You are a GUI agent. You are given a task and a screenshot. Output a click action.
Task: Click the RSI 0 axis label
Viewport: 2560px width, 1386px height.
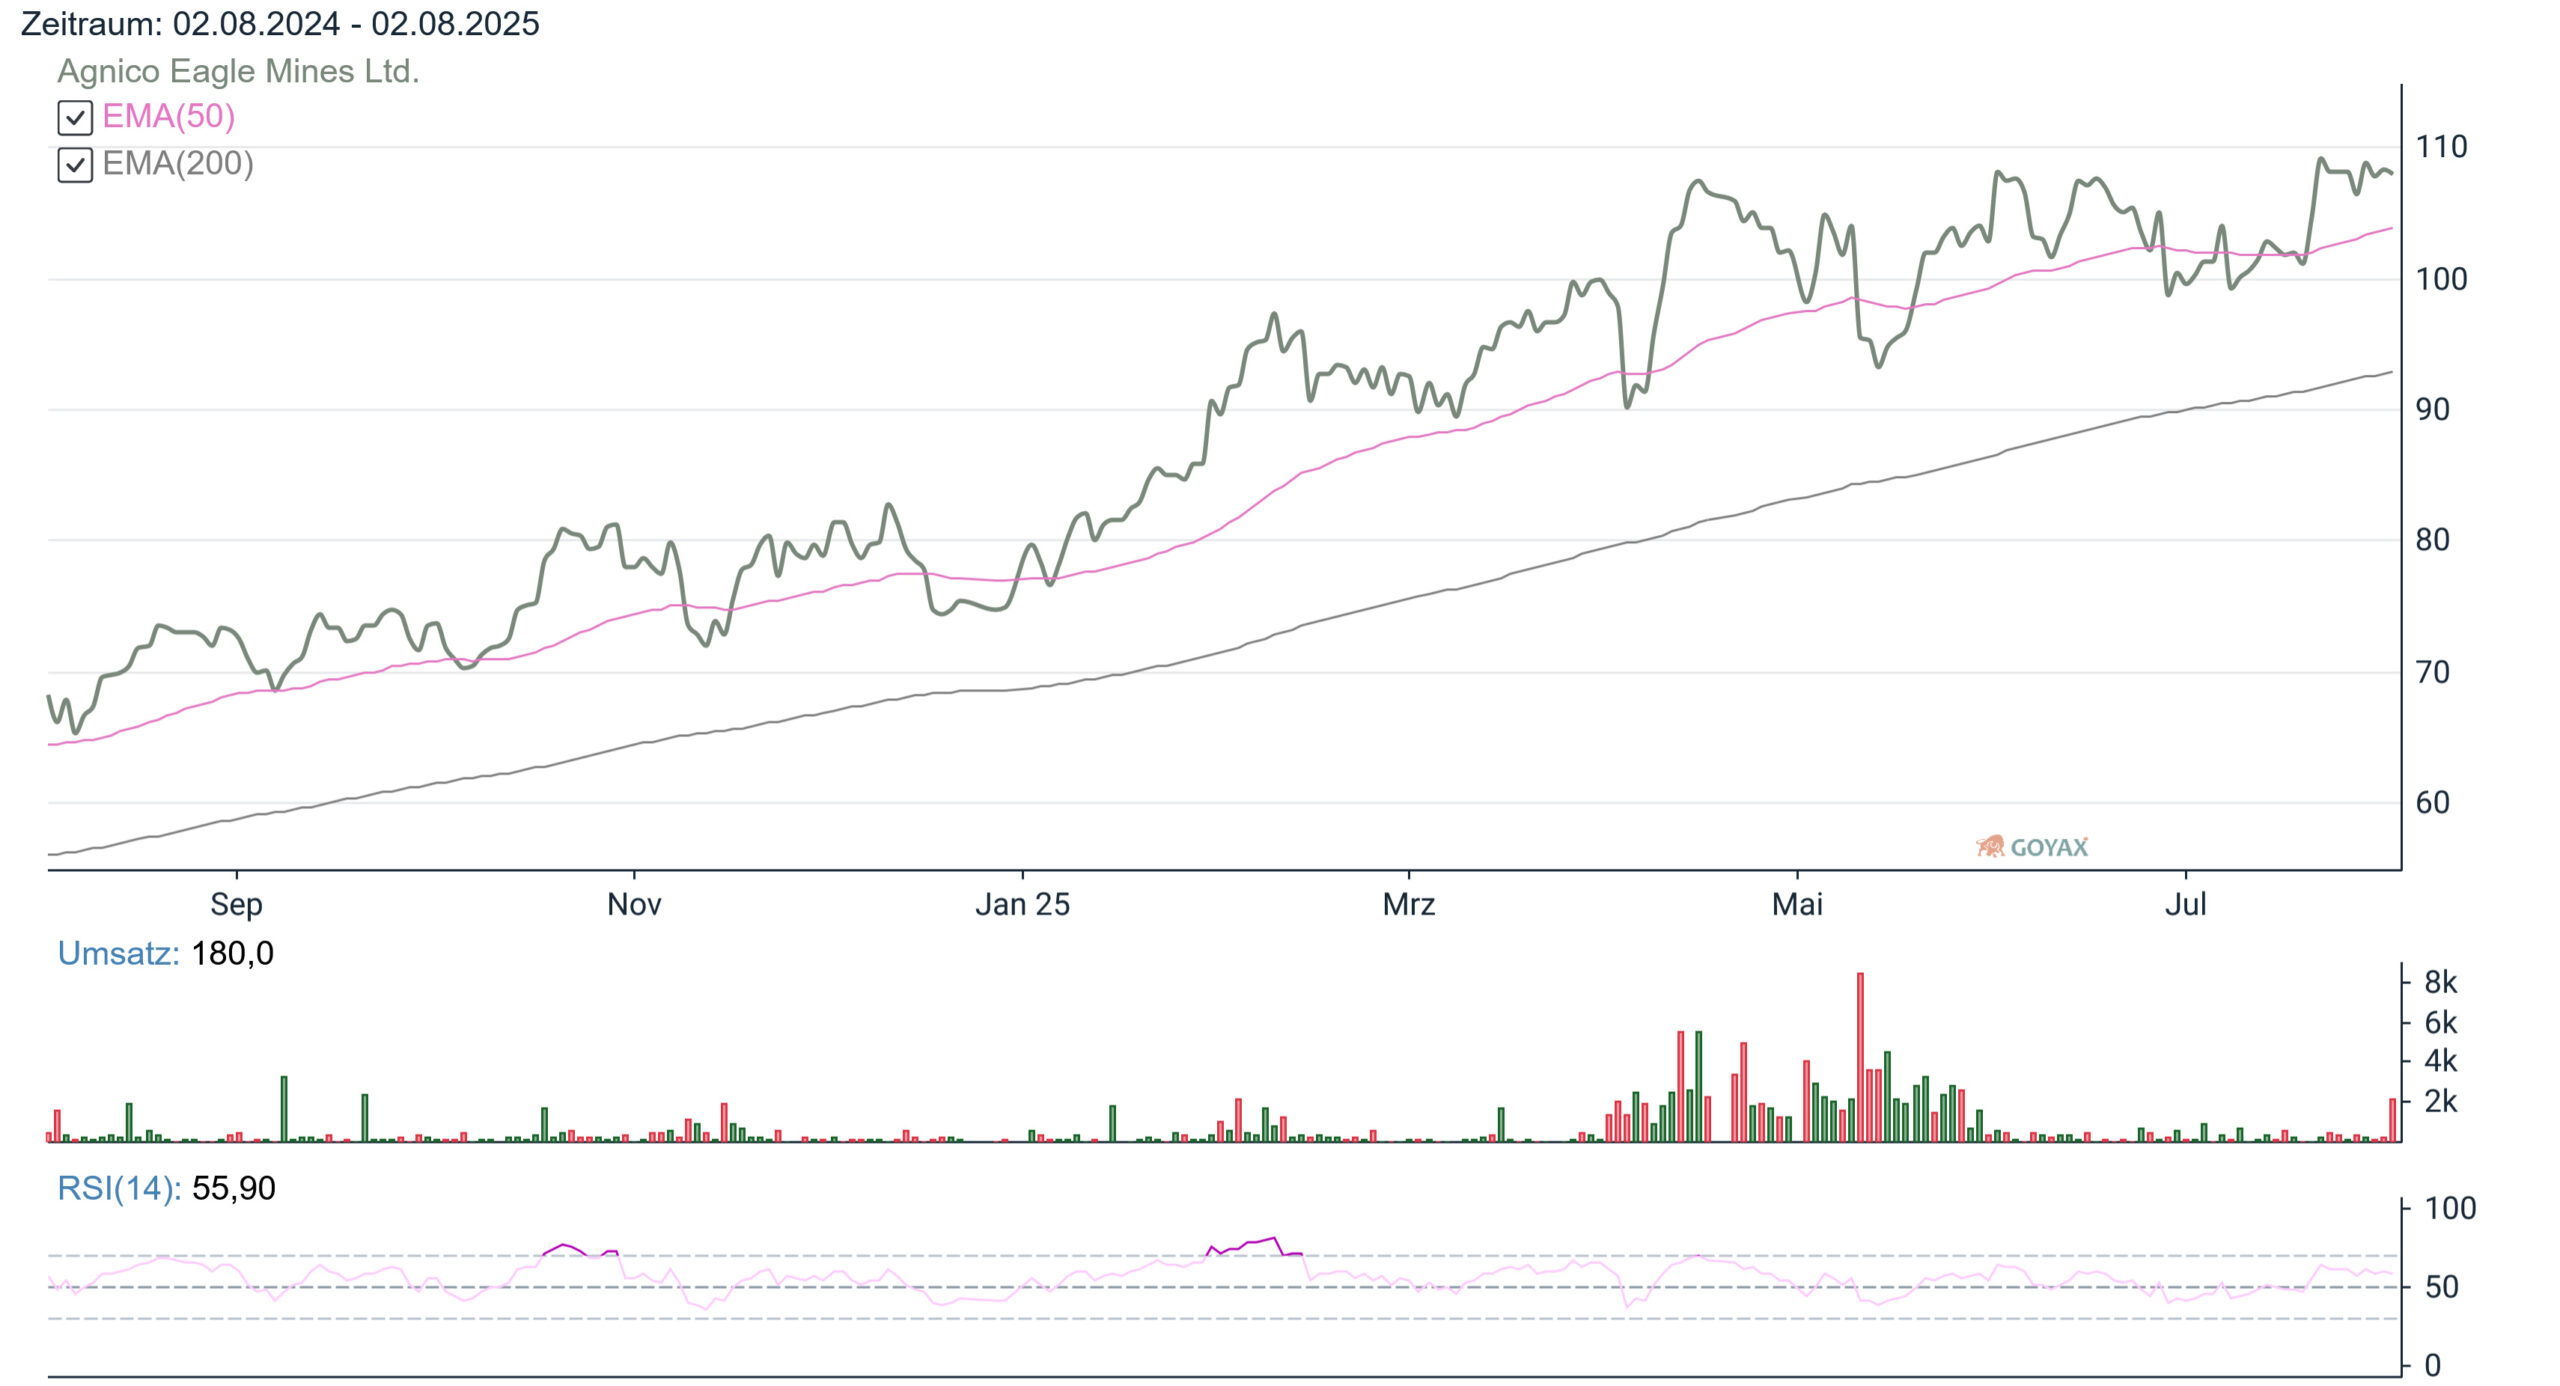[2432, 1365]
